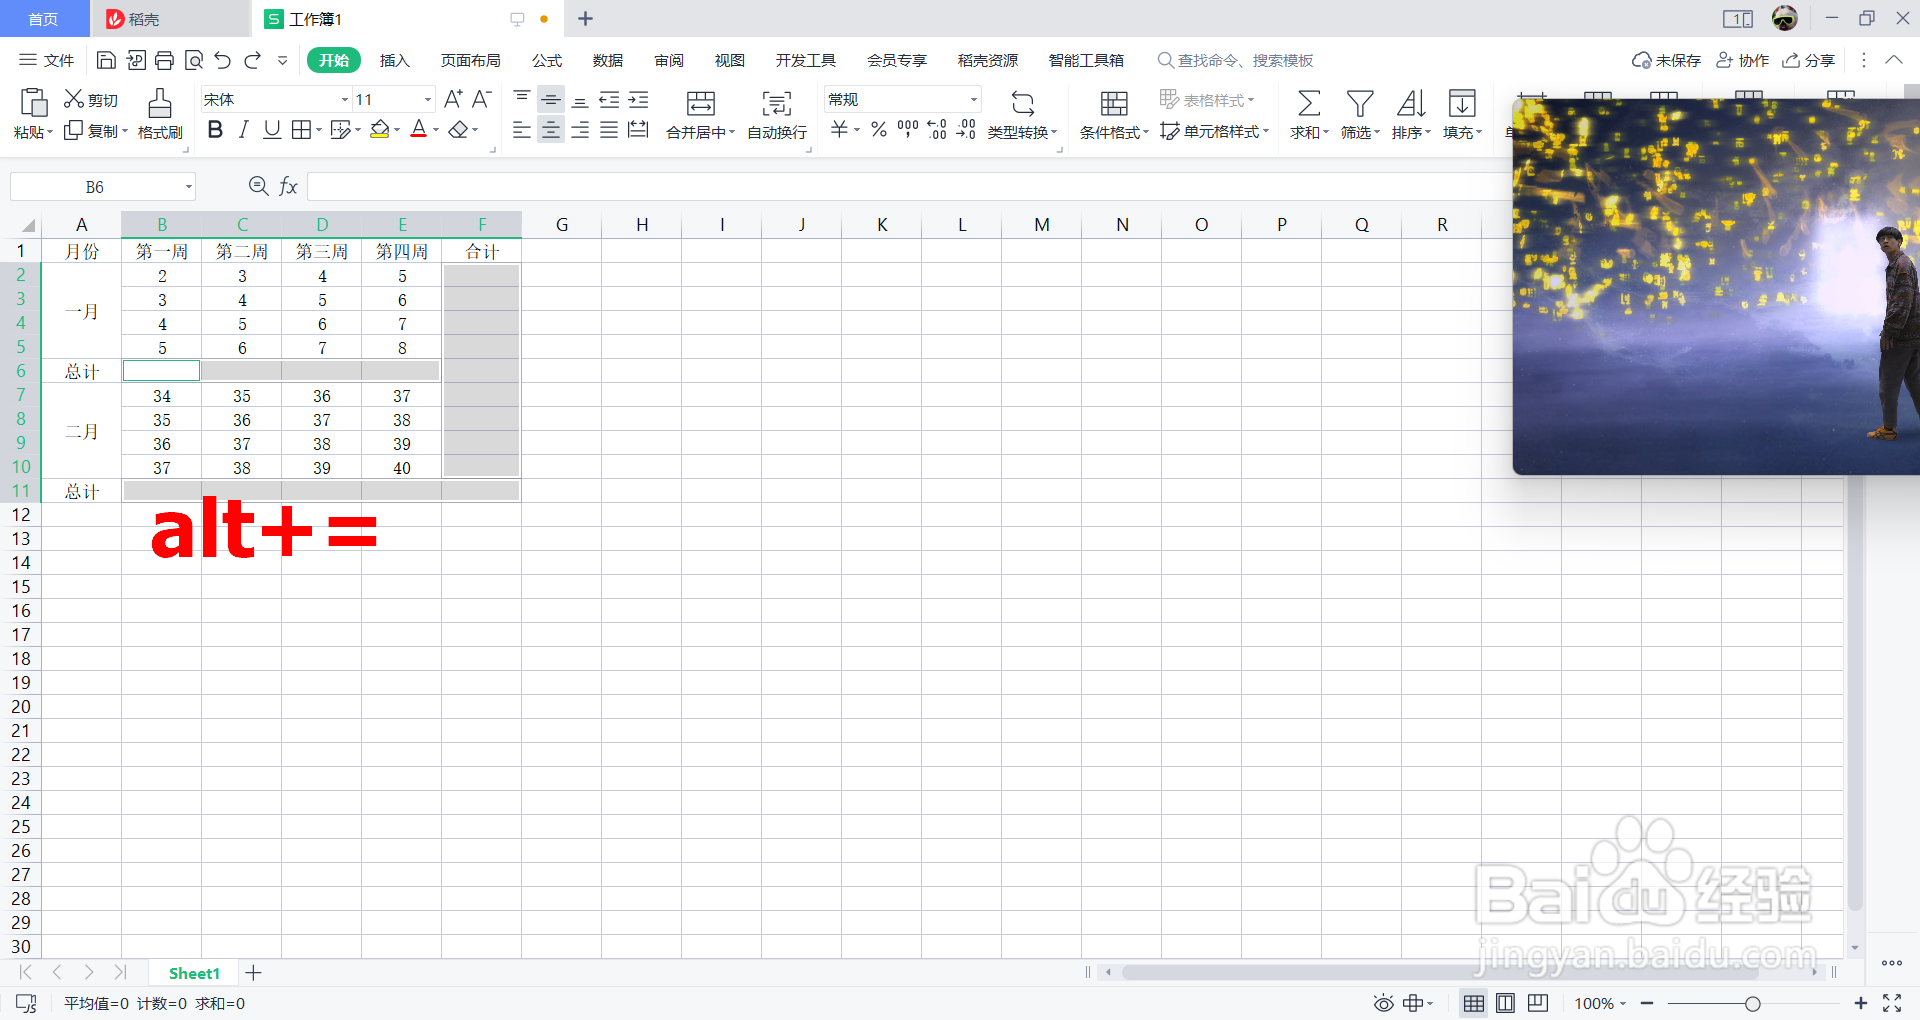Open the font name dropdown 宋体

pos(345,99)
